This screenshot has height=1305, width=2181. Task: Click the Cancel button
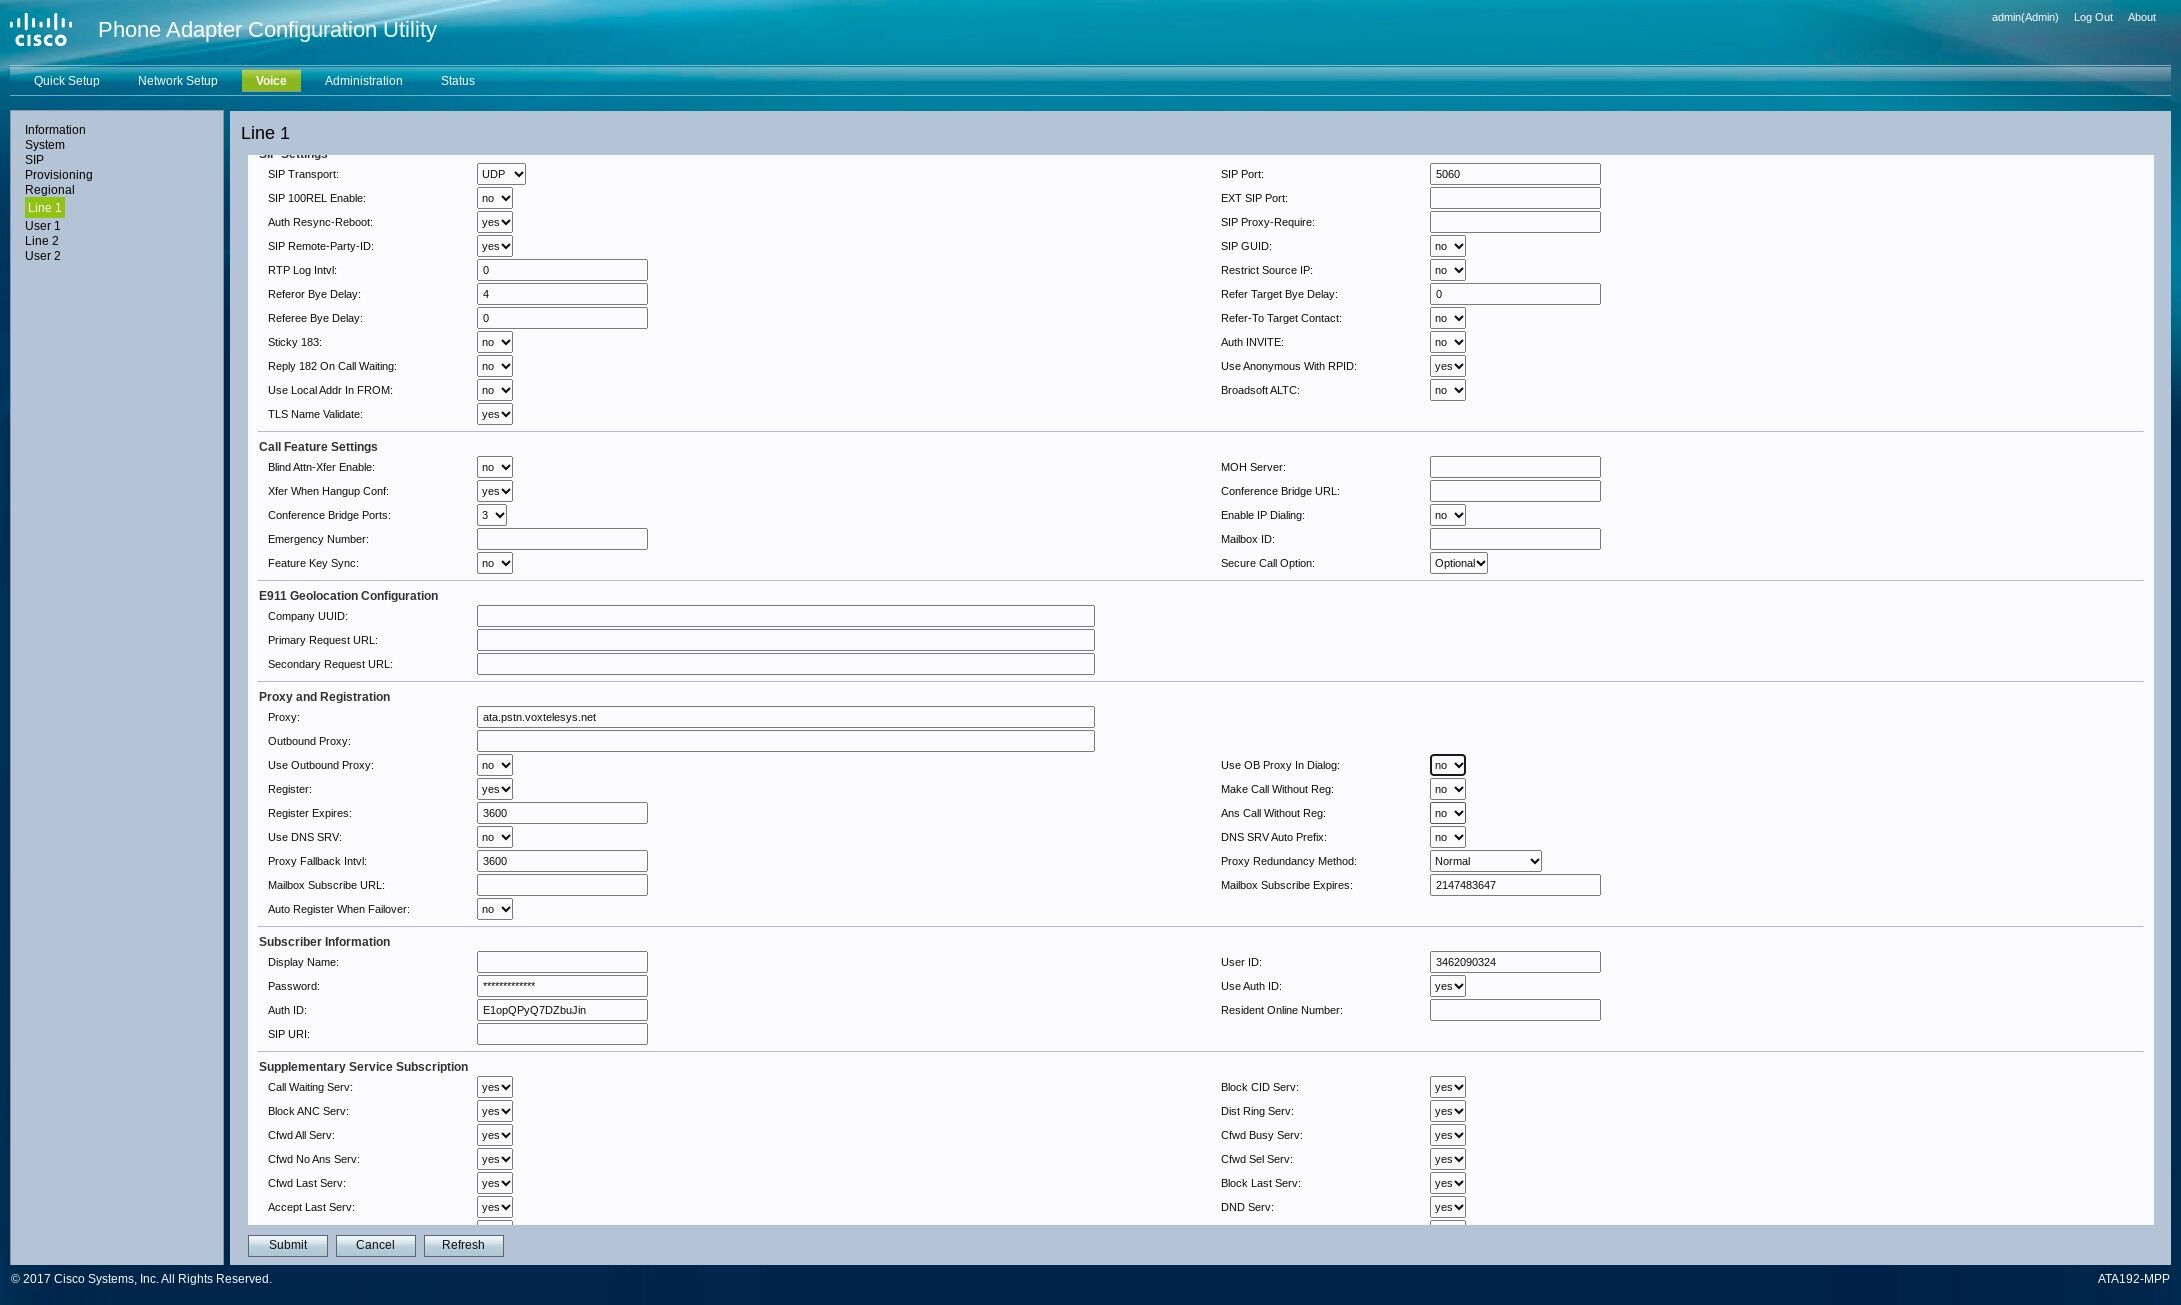pyautogui.click(x=375, y=1245)
